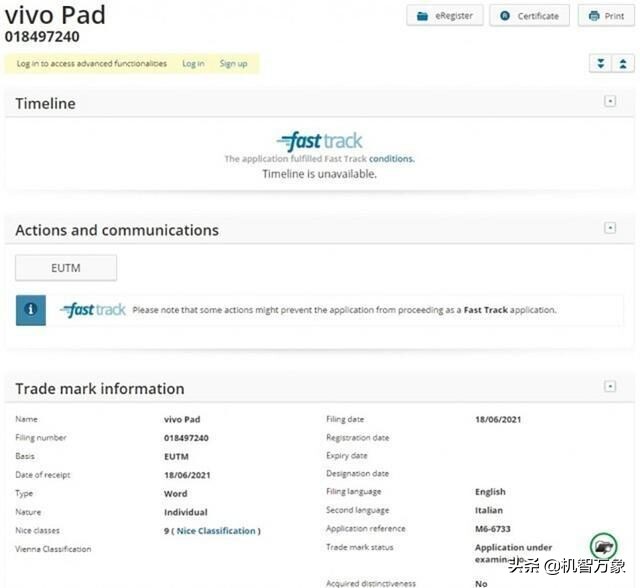Open the Fast Track conditions link
The width and height of the screenshot is (640, 588).
(391, 159)
